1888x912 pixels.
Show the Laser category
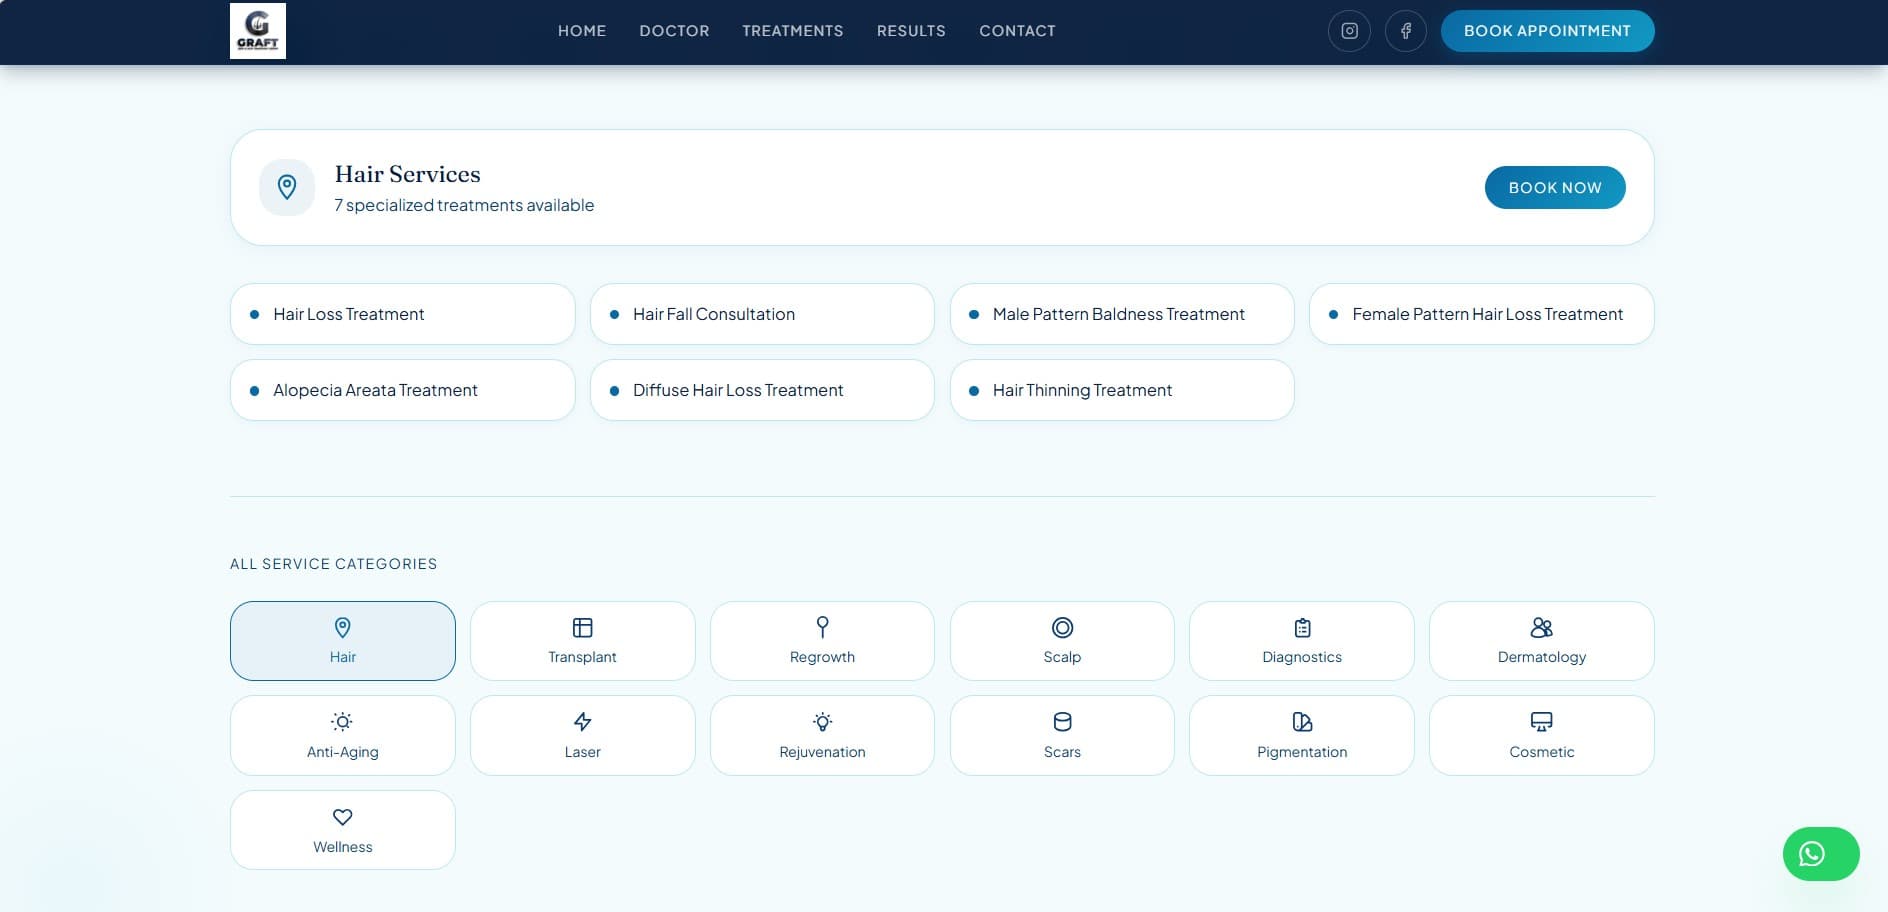tap(583, 736)
